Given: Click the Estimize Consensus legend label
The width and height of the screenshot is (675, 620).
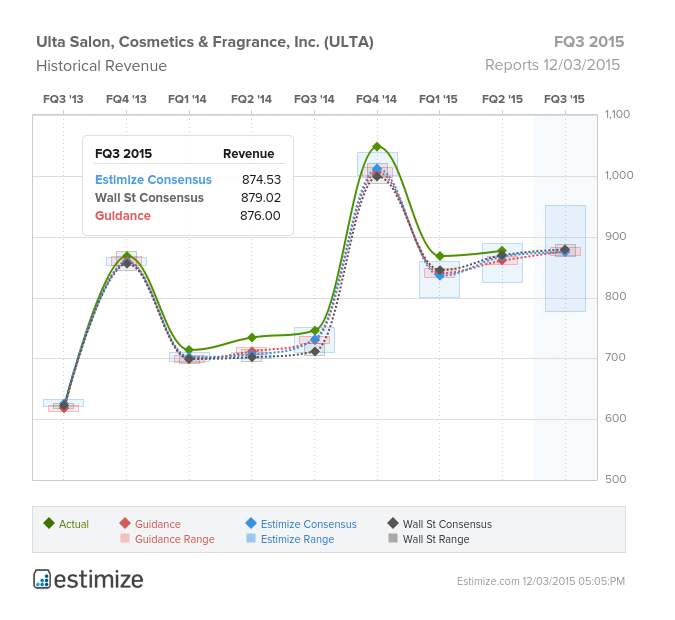Looking at the screenshot, I should [309, 524].
